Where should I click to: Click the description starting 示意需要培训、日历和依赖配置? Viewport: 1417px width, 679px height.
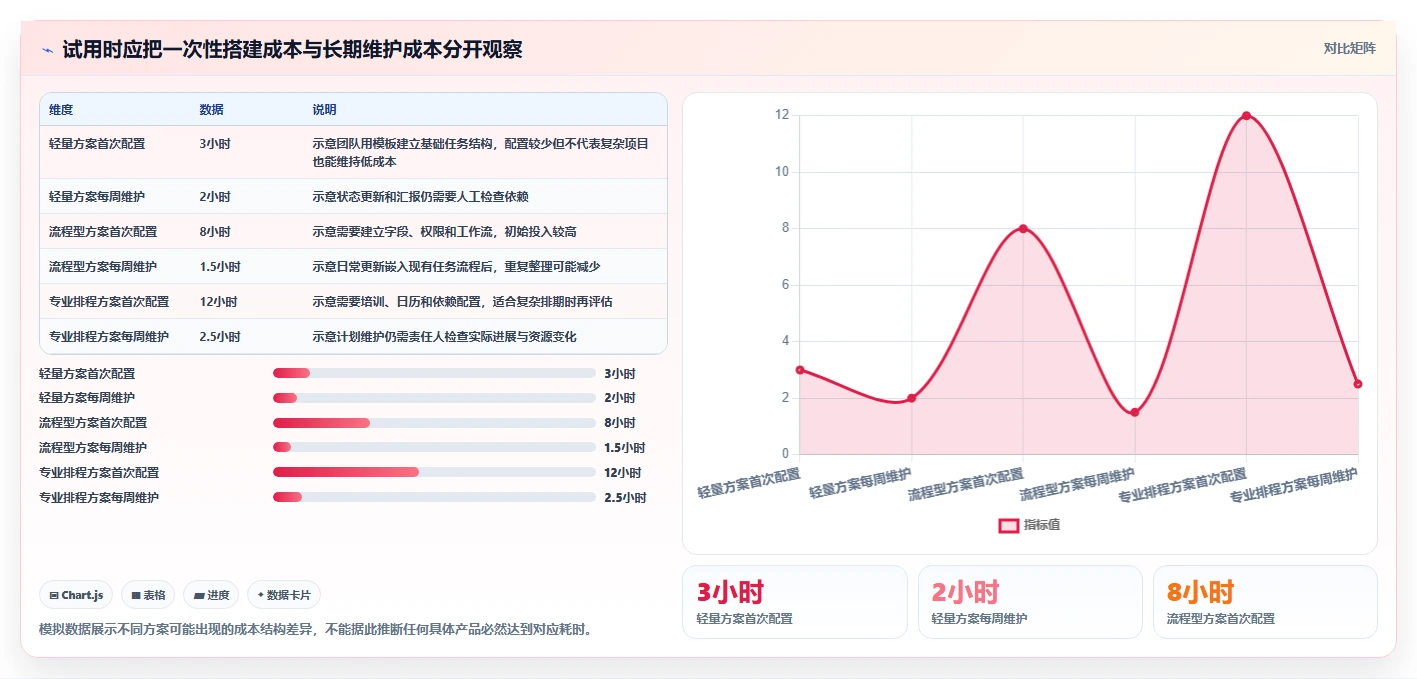462,301
